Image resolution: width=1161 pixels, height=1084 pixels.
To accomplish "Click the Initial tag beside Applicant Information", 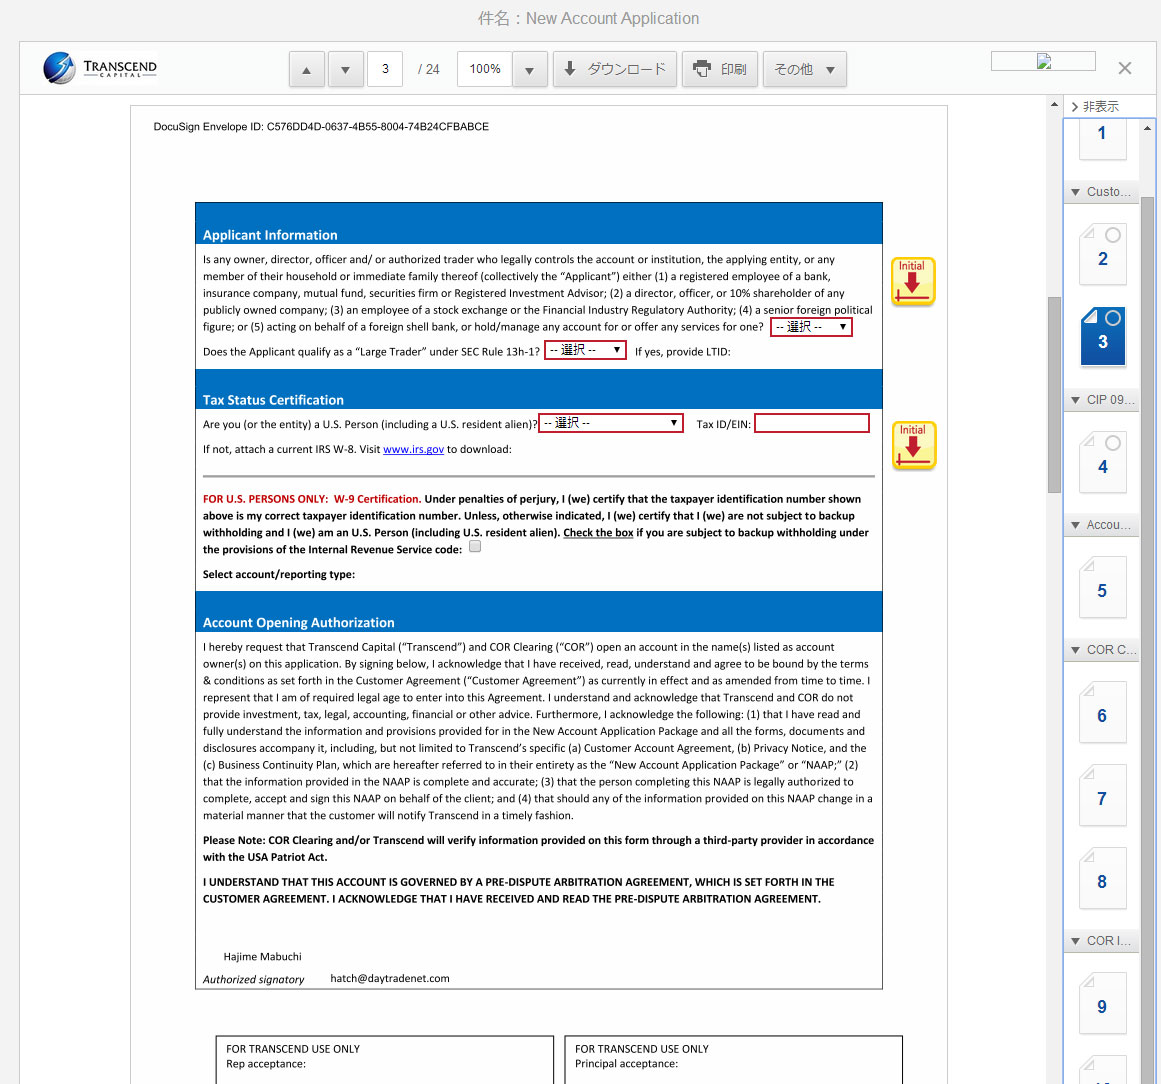I will [912, 281].
